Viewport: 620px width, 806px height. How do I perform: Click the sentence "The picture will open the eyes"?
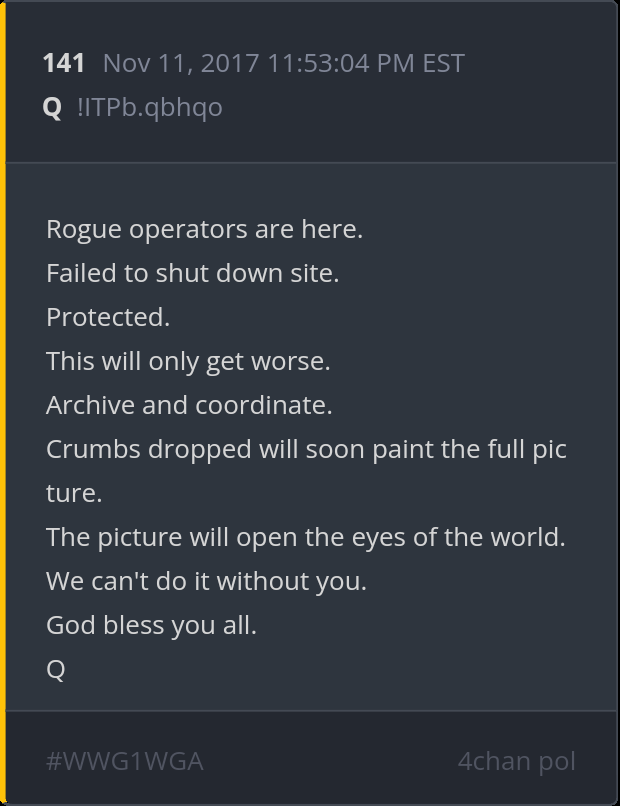click(305, 537)
